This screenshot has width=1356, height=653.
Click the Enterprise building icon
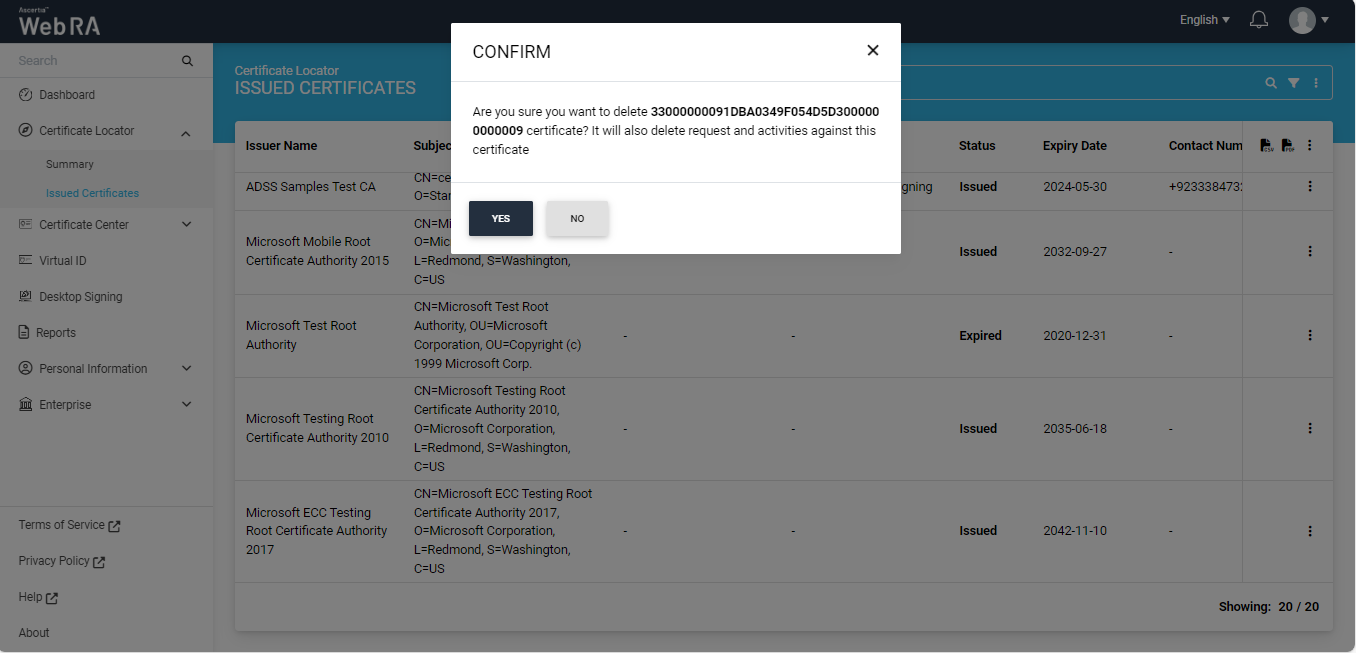coord(26,405)
